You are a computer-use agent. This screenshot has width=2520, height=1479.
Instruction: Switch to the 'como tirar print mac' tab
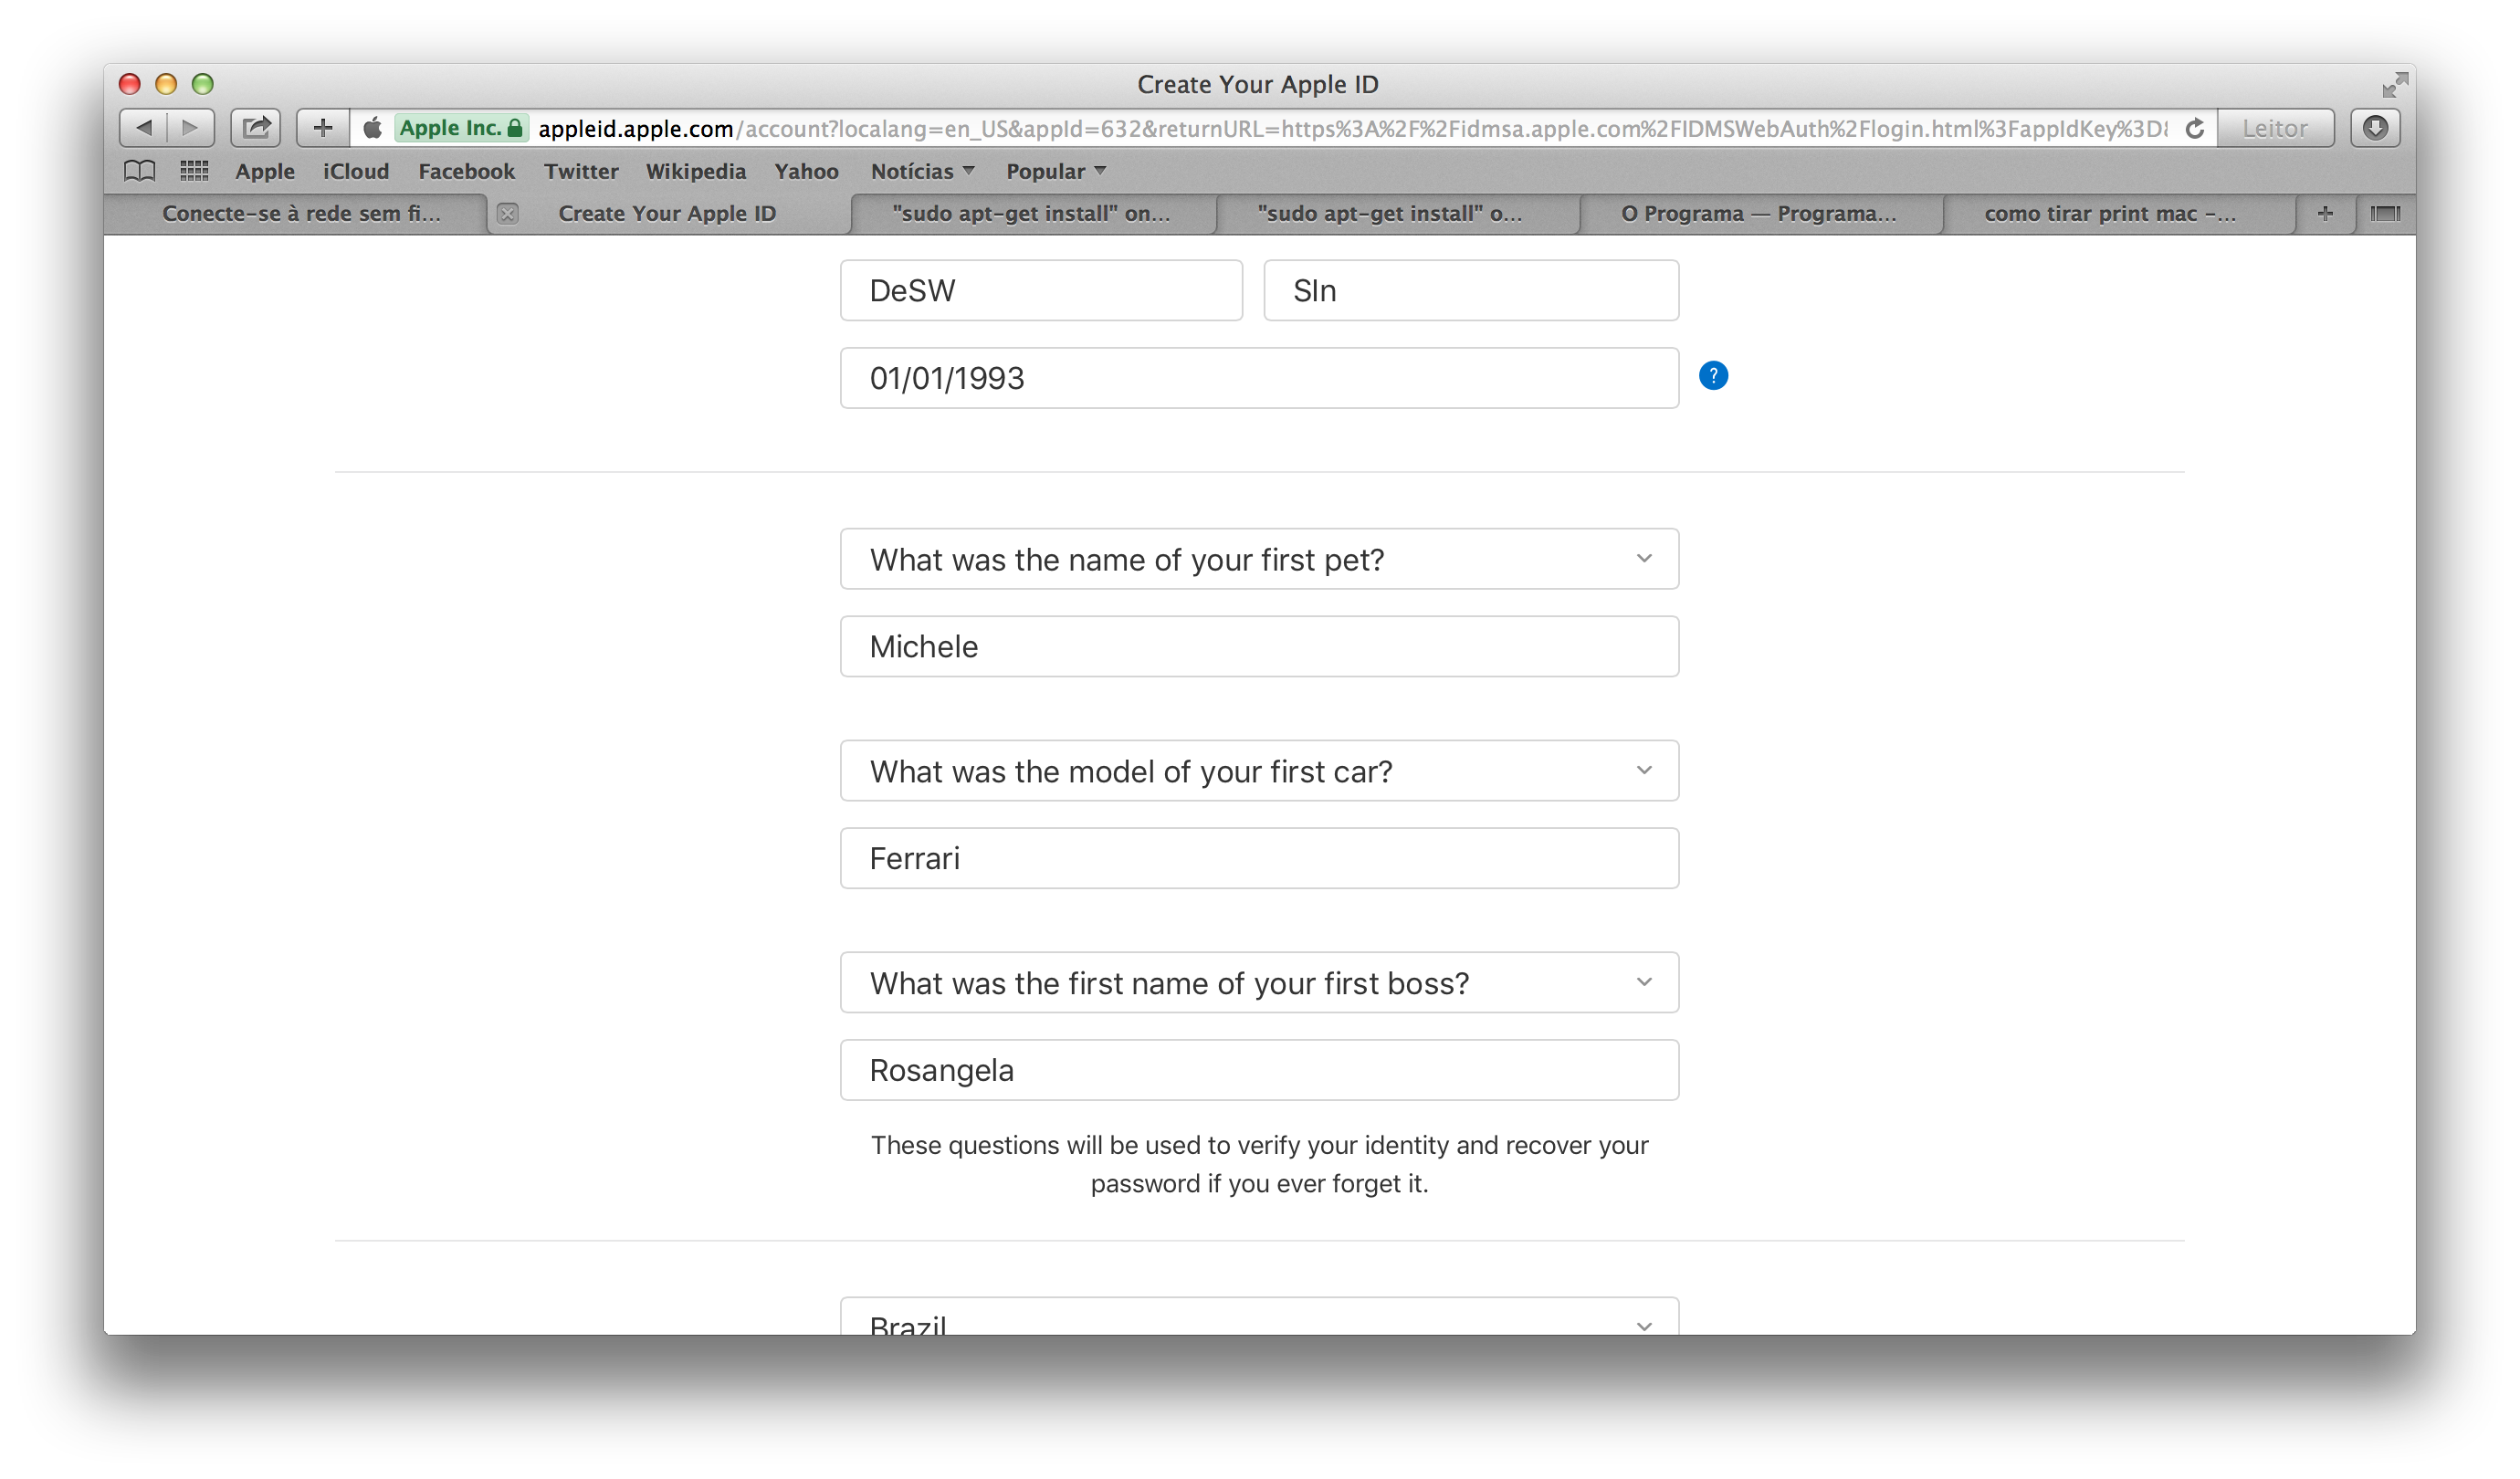click(x=2110, y=213)
